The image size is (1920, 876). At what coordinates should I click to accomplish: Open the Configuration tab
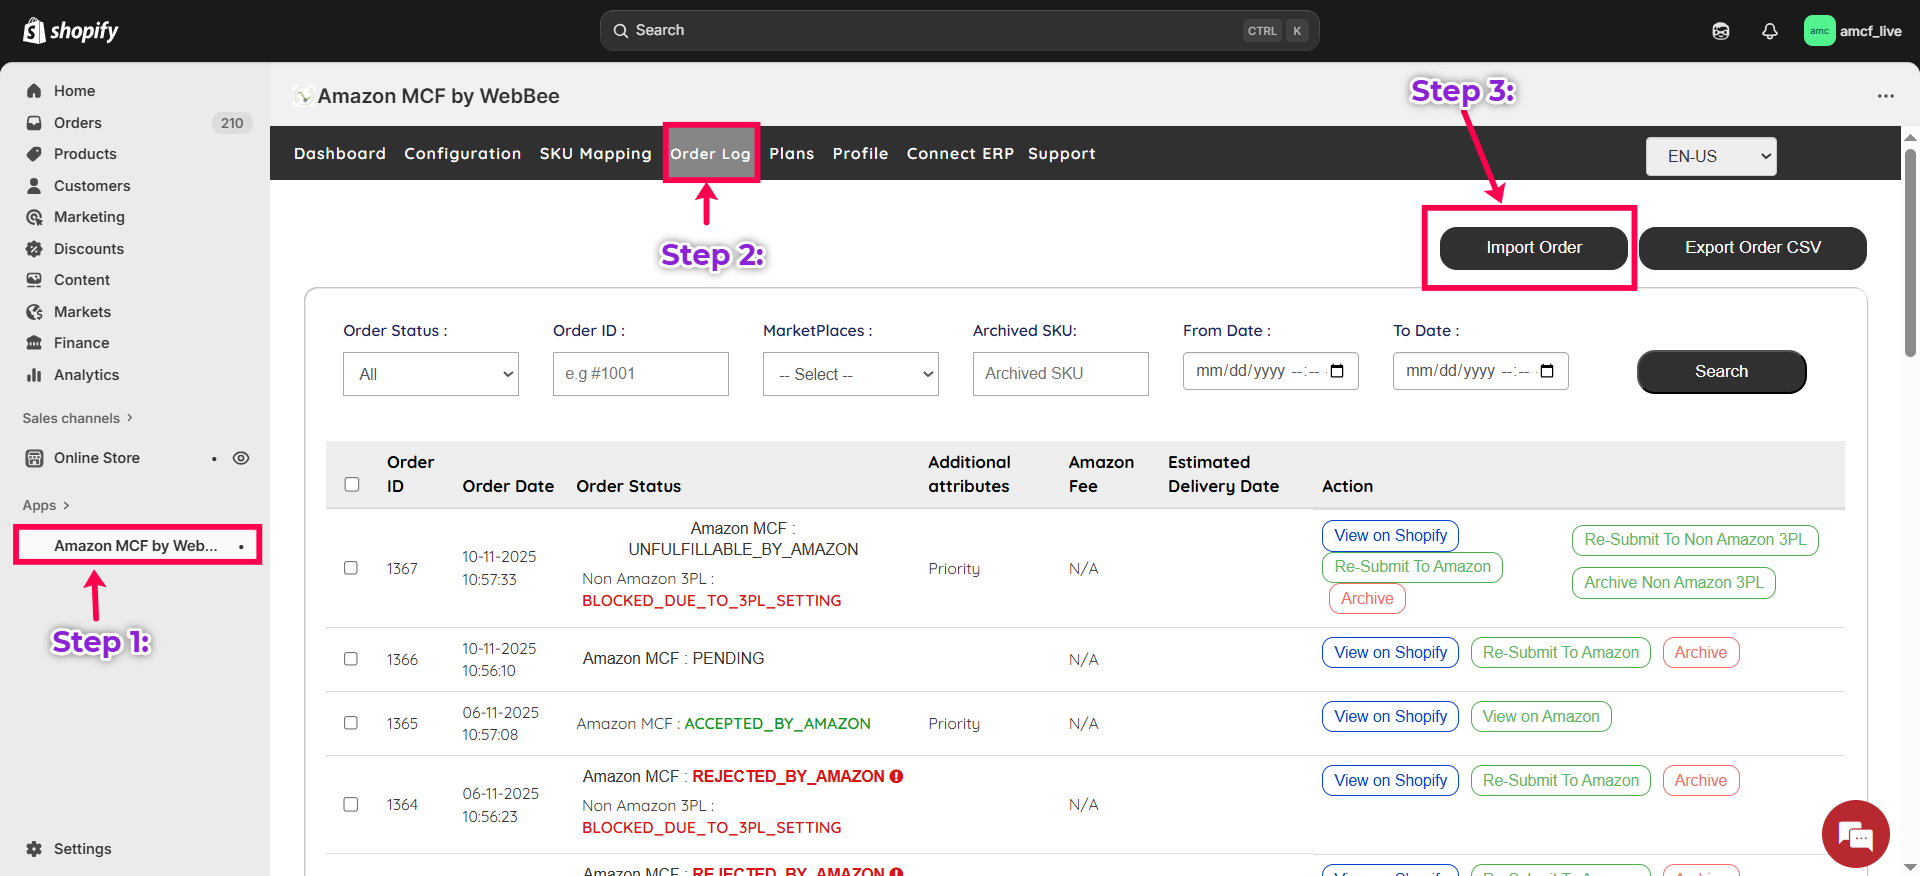click(x=462, y=154)
